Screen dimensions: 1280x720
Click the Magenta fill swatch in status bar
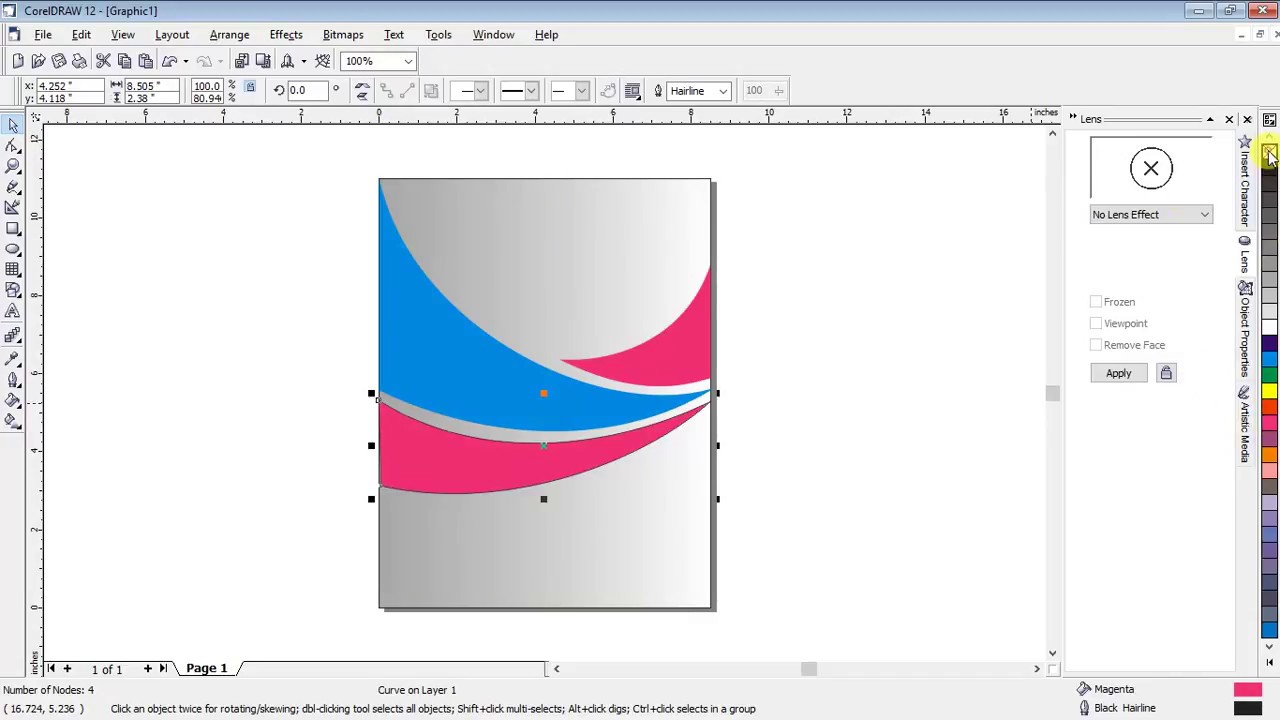(x=1247, y=689)
